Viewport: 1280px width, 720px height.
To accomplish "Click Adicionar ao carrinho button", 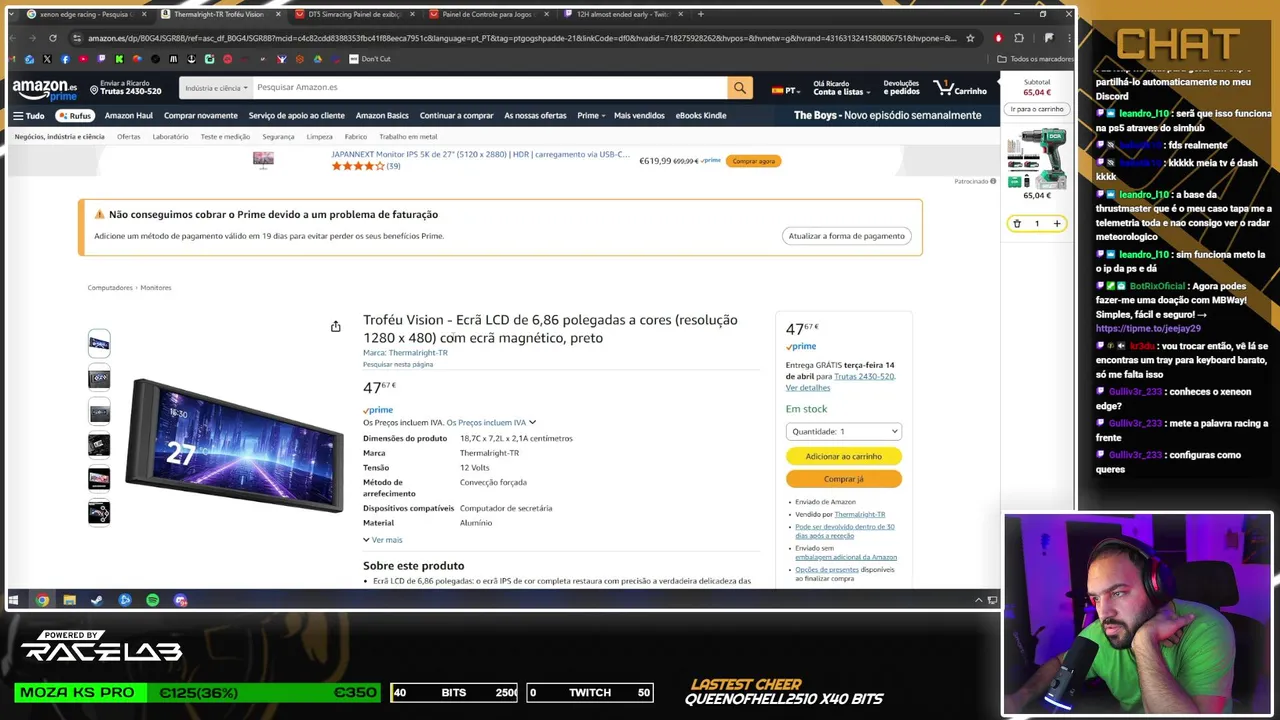I will point(843,456).
